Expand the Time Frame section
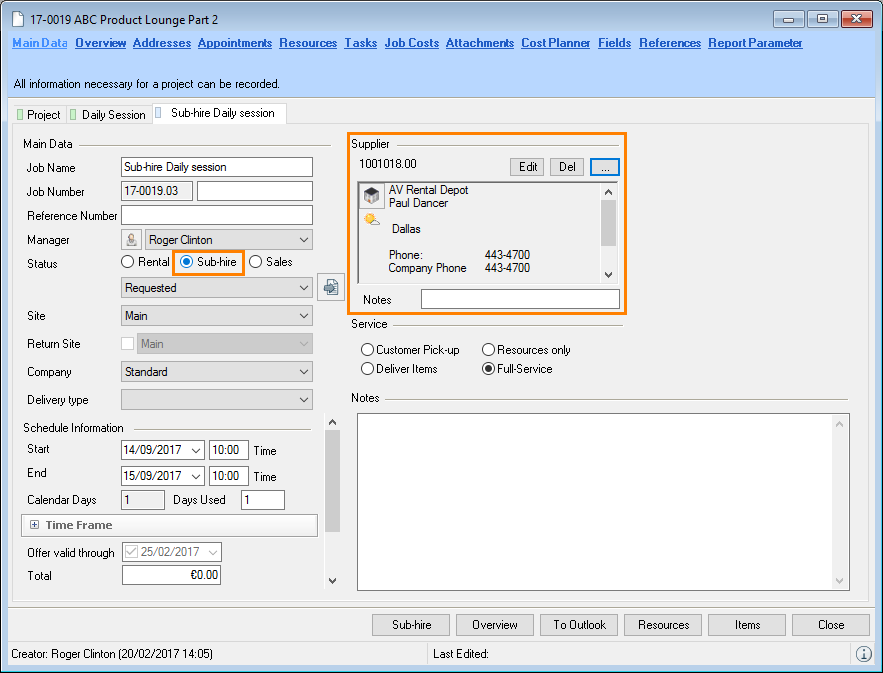Viewport: 883px width, 673px height. click(x=34, y=525)
